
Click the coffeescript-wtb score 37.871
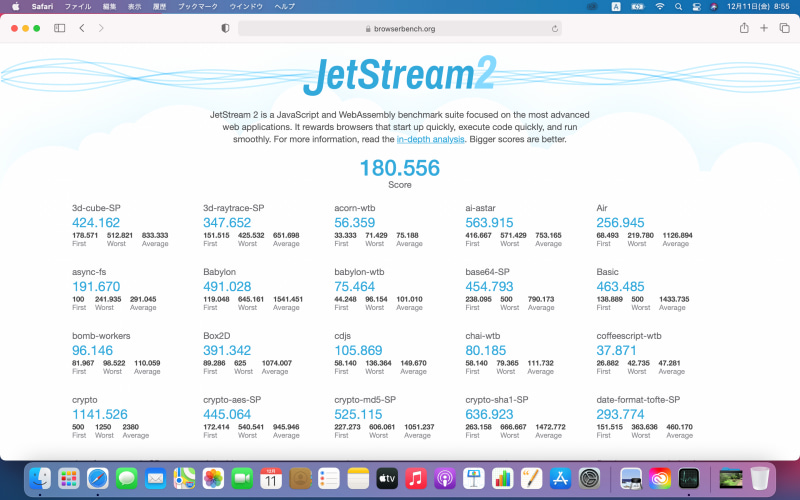point(616,351)
